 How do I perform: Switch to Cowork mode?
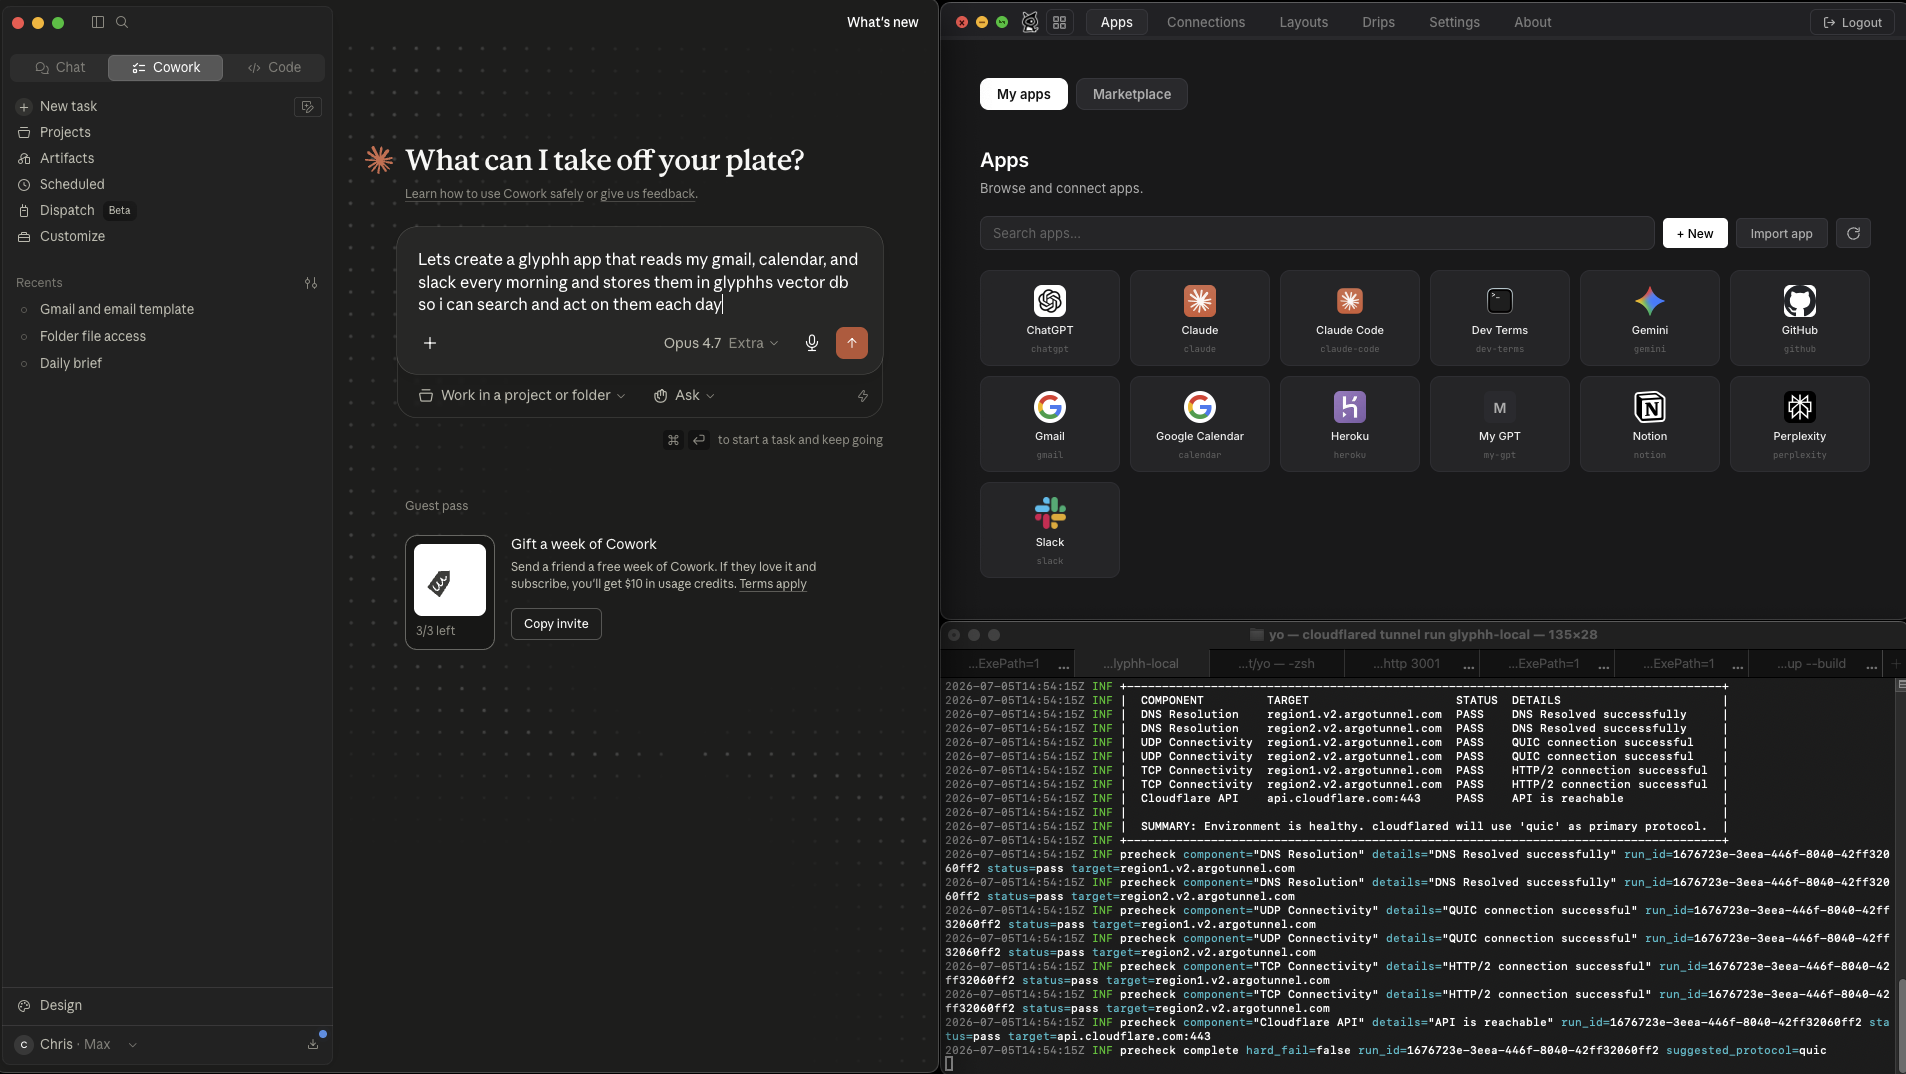tap(166, 67)
